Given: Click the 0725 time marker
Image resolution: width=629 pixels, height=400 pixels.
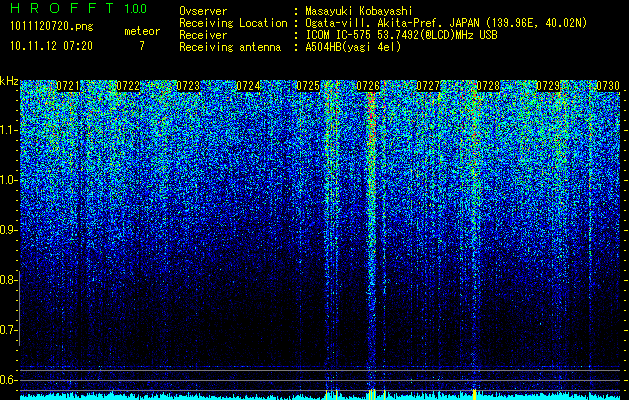Looking at the screenshot, I should point(308,86).
